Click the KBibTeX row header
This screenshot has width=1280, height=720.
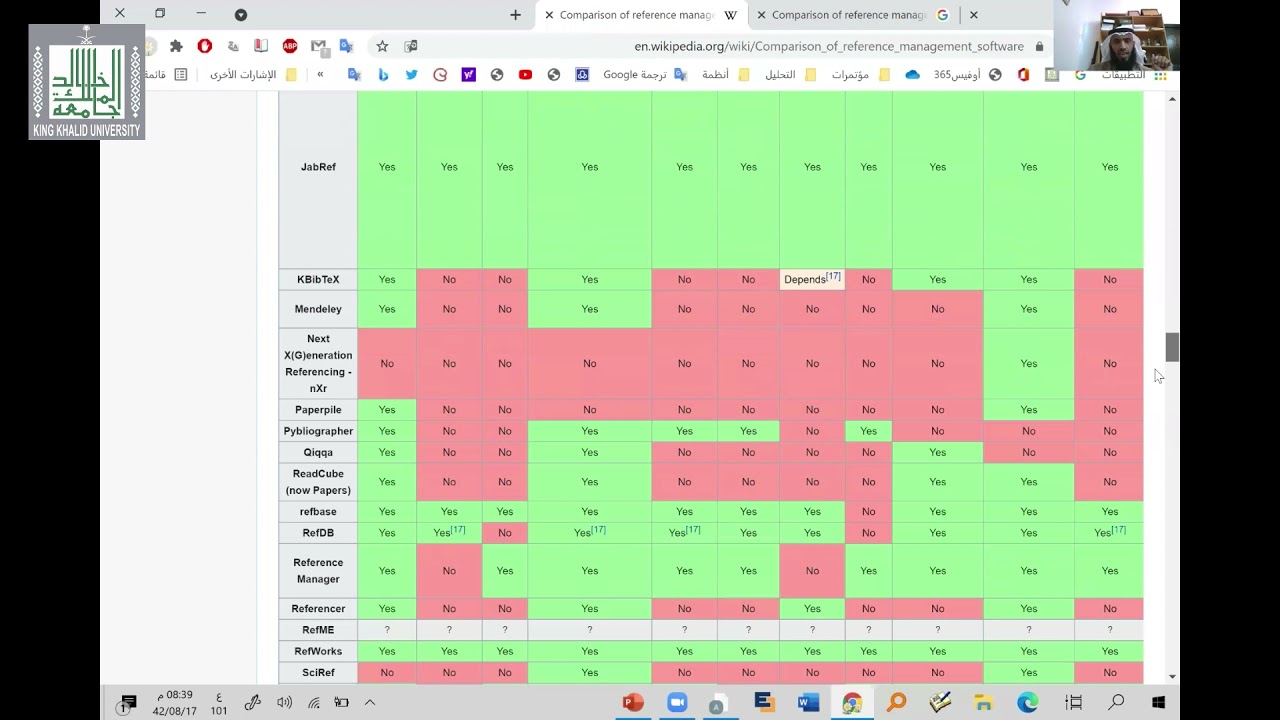318,280
